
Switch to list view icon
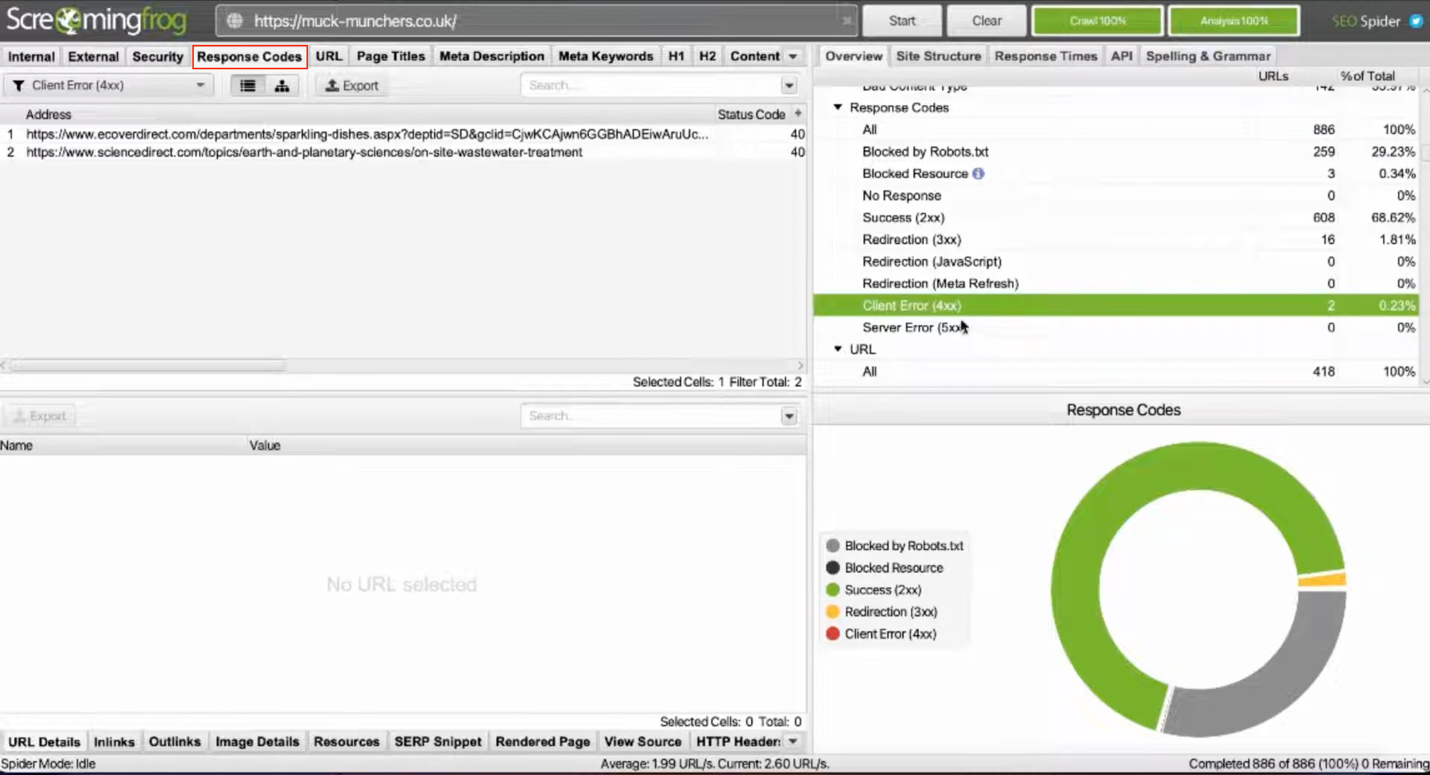click(248, 86)
